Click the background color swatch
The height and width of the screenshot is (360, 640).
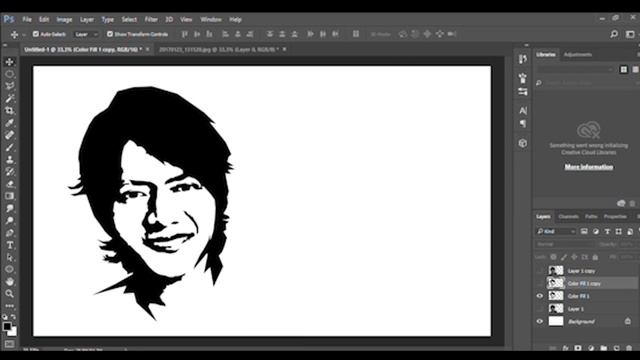pos(14,332)
